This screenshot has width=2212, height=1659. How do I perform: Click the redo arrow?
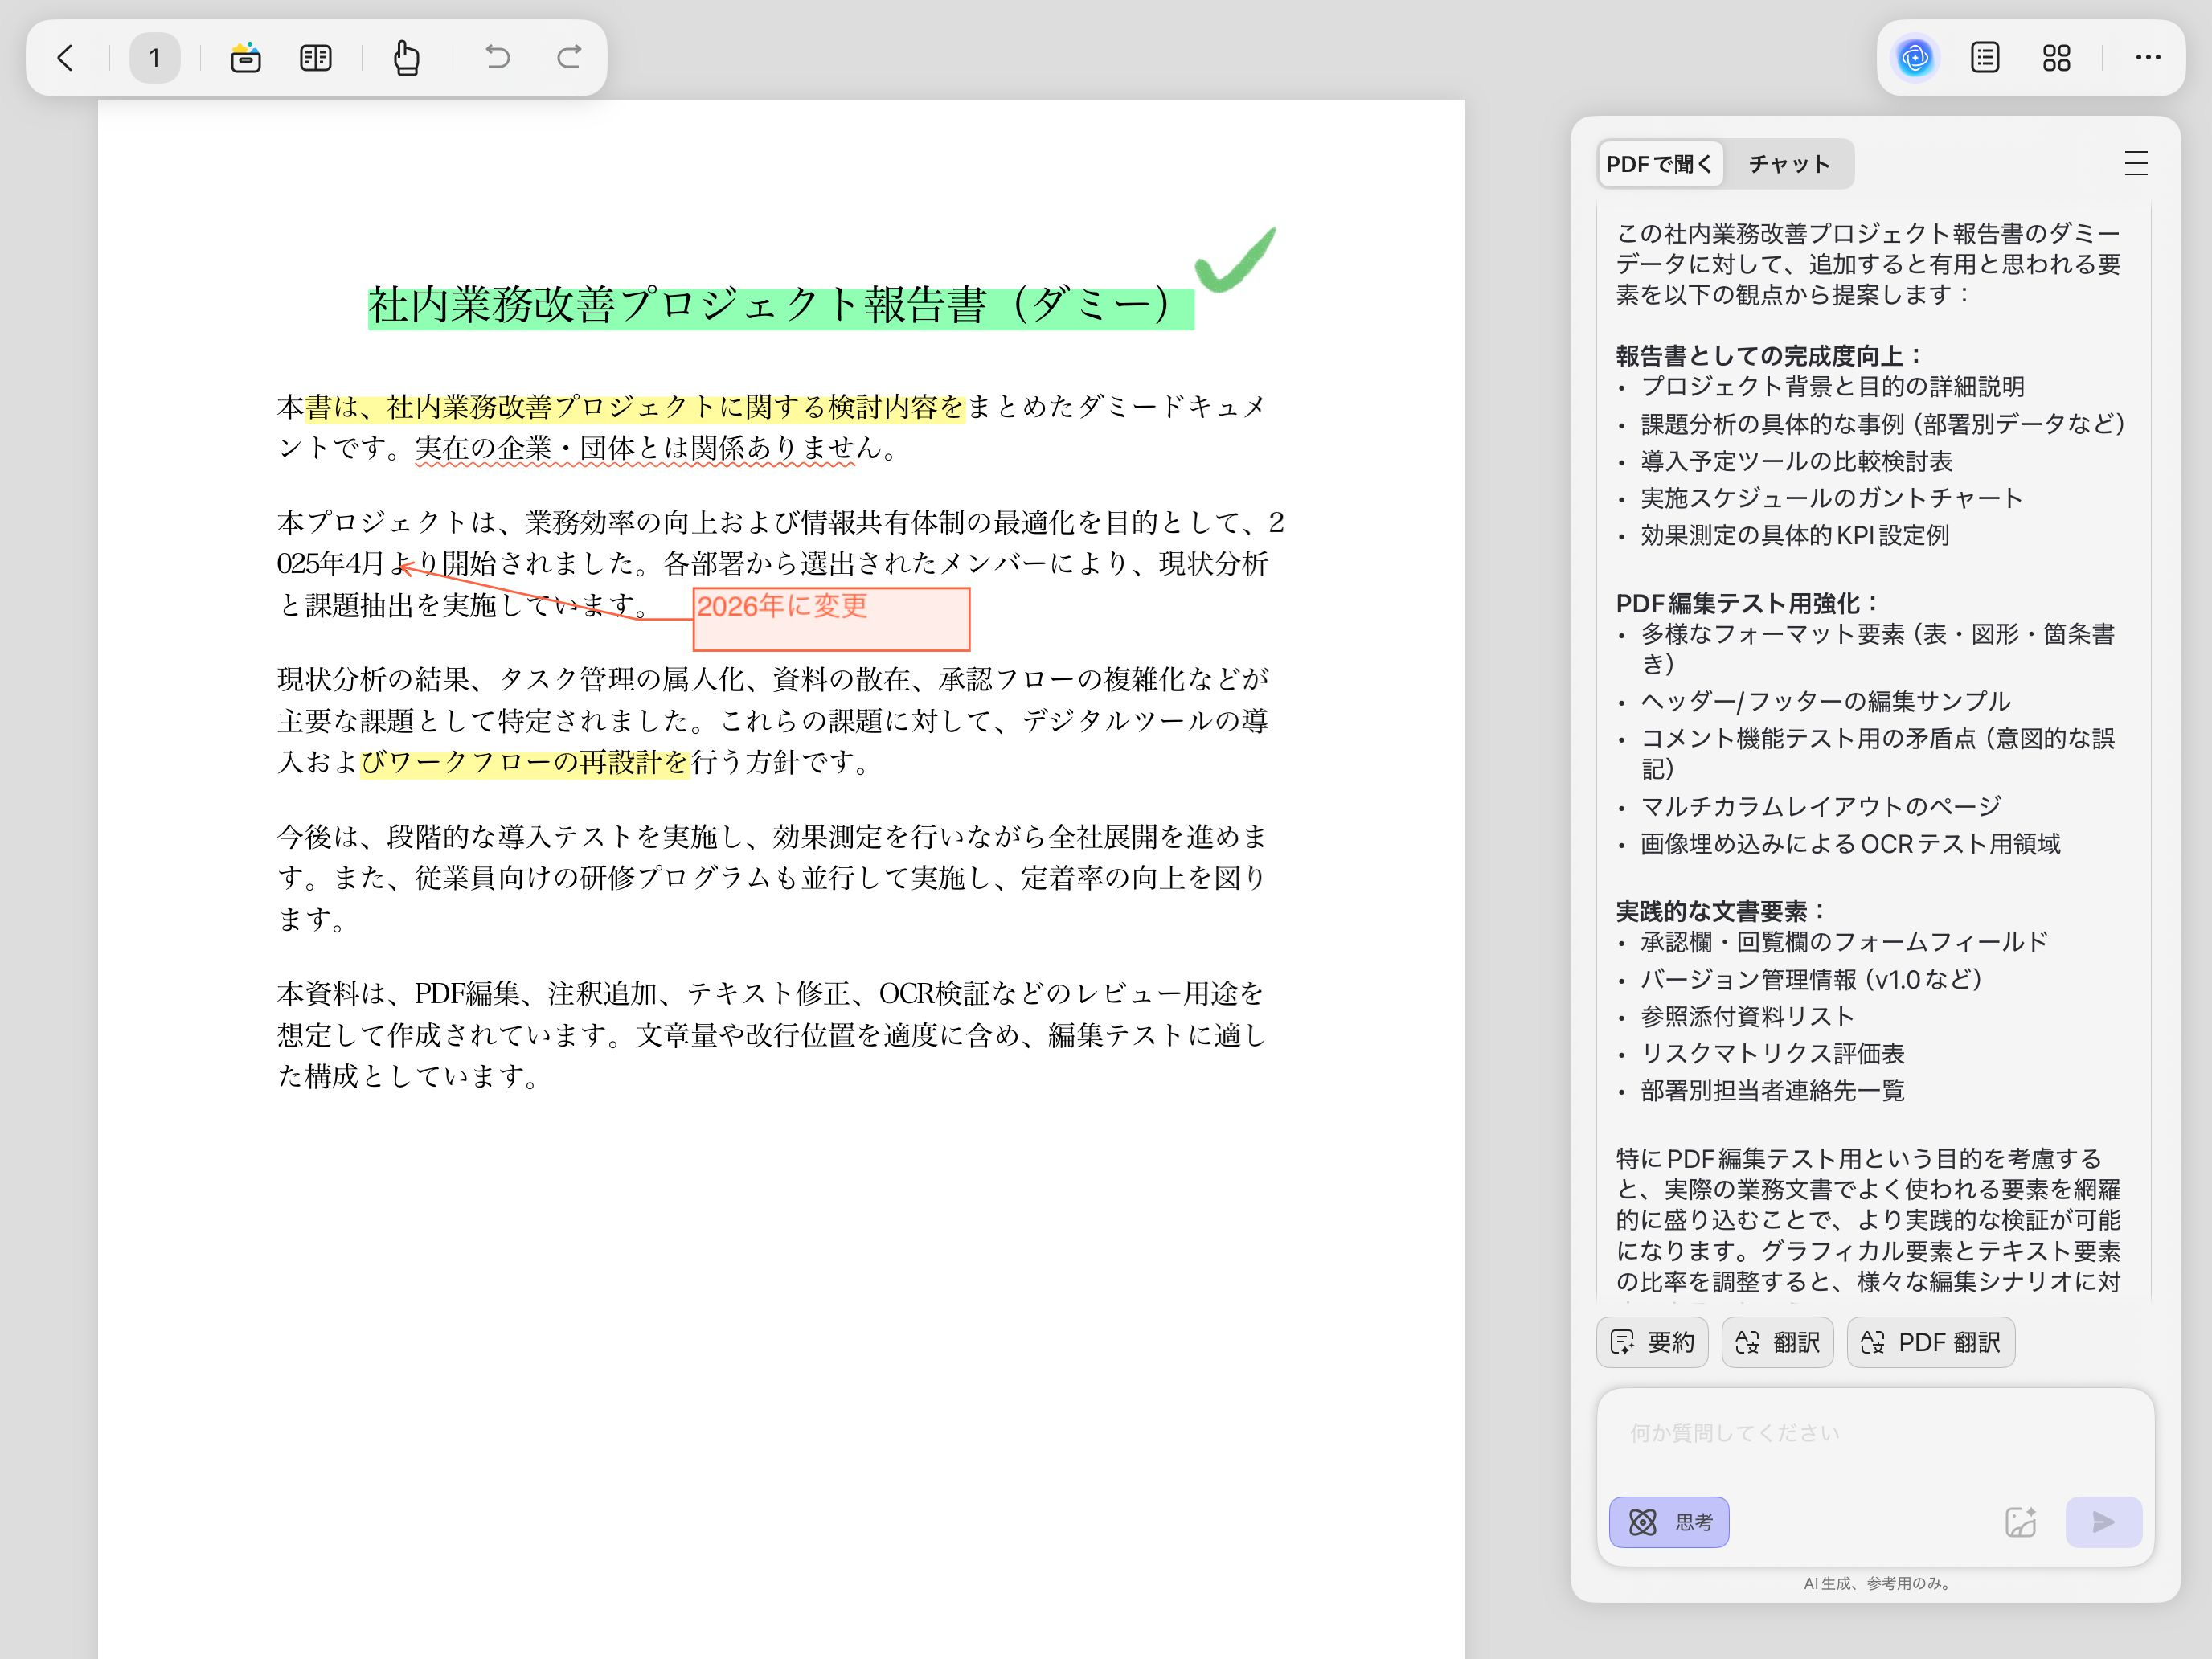[569, 58]
